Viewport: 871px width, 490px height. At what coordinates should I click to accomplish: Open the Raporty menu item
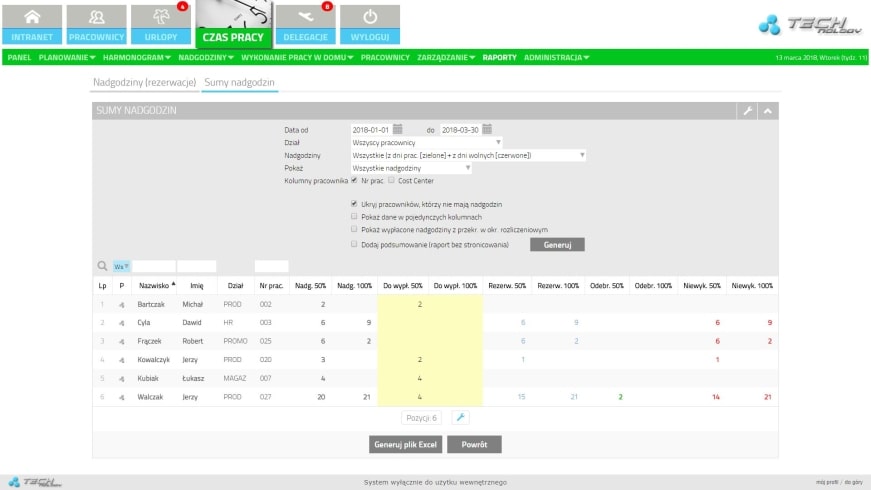click(x=499, y=57)
